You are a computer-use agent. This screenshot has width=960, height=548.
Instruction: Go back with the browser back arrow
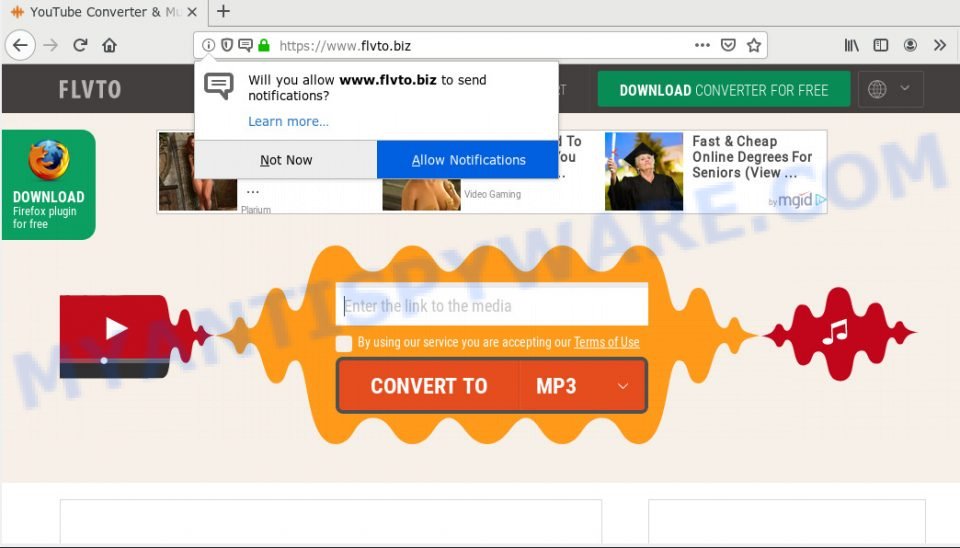pos(20,45)
